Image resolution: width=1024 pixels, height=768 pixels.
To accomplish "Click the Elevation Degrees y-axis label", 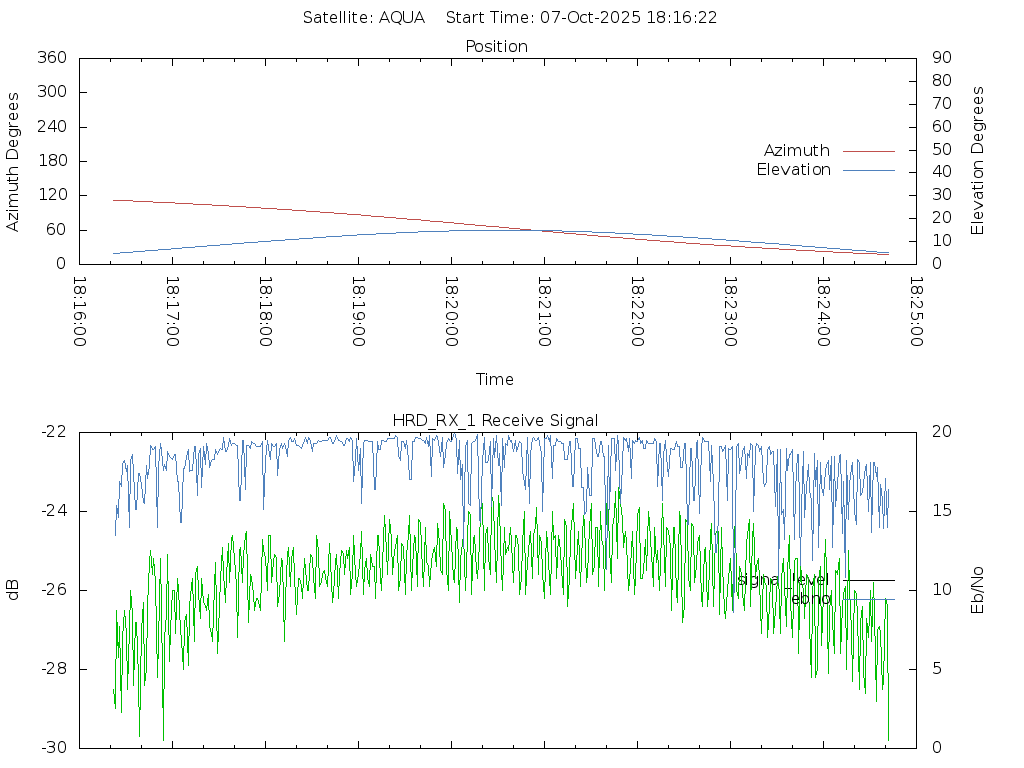I will 978,161.
